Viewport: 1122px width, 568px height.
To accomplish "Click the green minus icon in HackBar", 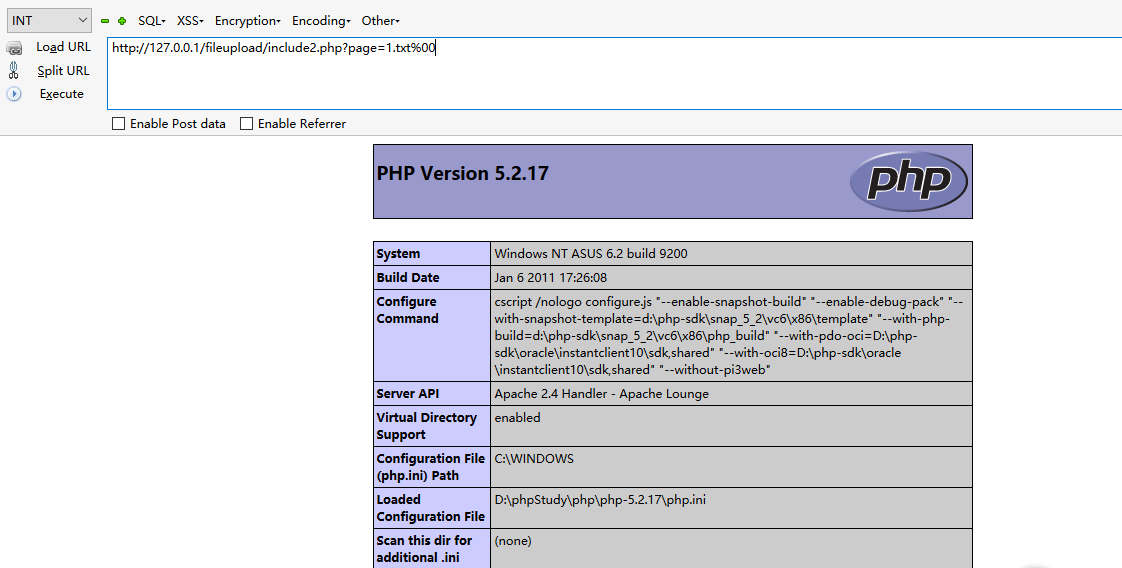I will pyautogui.click(x=105, y=21).
